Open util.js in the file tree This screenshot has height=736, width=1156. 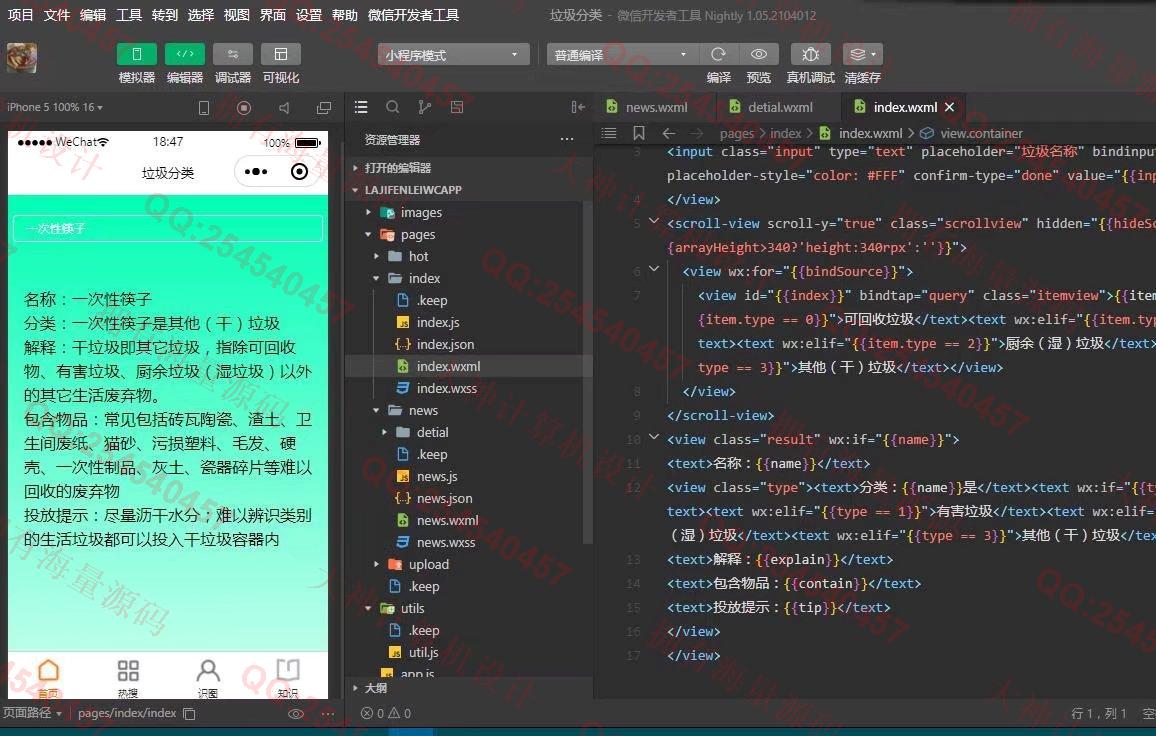[424, 652]
